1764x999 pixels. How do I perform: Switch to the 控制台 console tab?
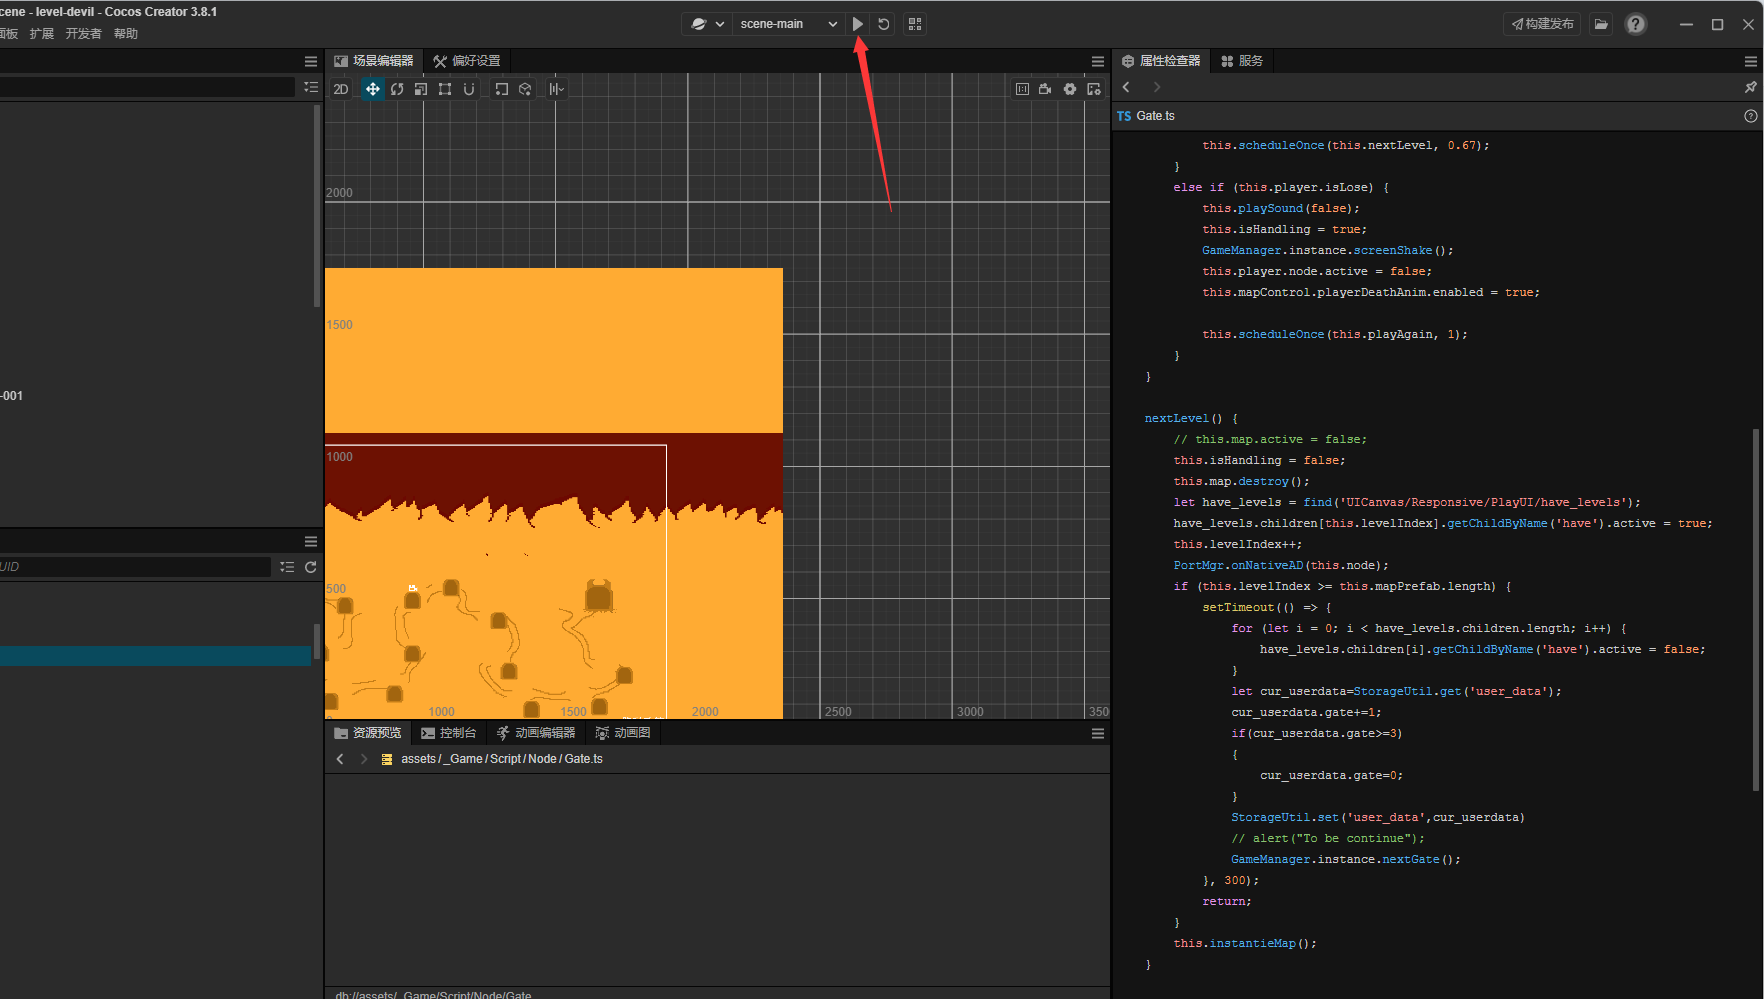[x=449, y=733]
